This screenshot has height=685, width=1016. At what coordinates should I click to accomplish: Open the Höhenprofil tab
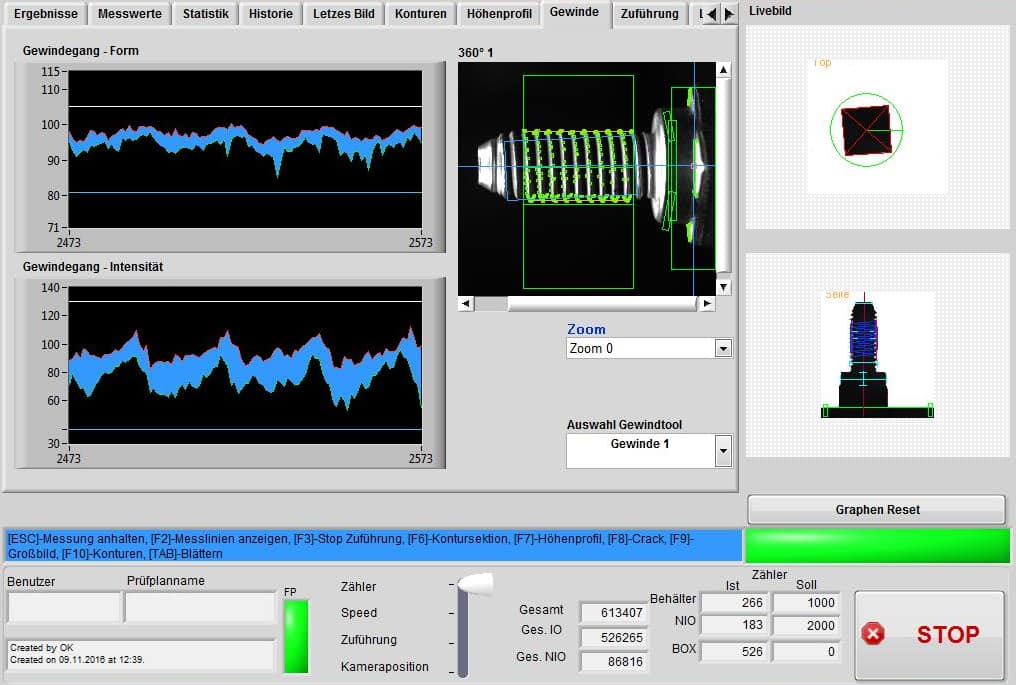pos(498,14)
